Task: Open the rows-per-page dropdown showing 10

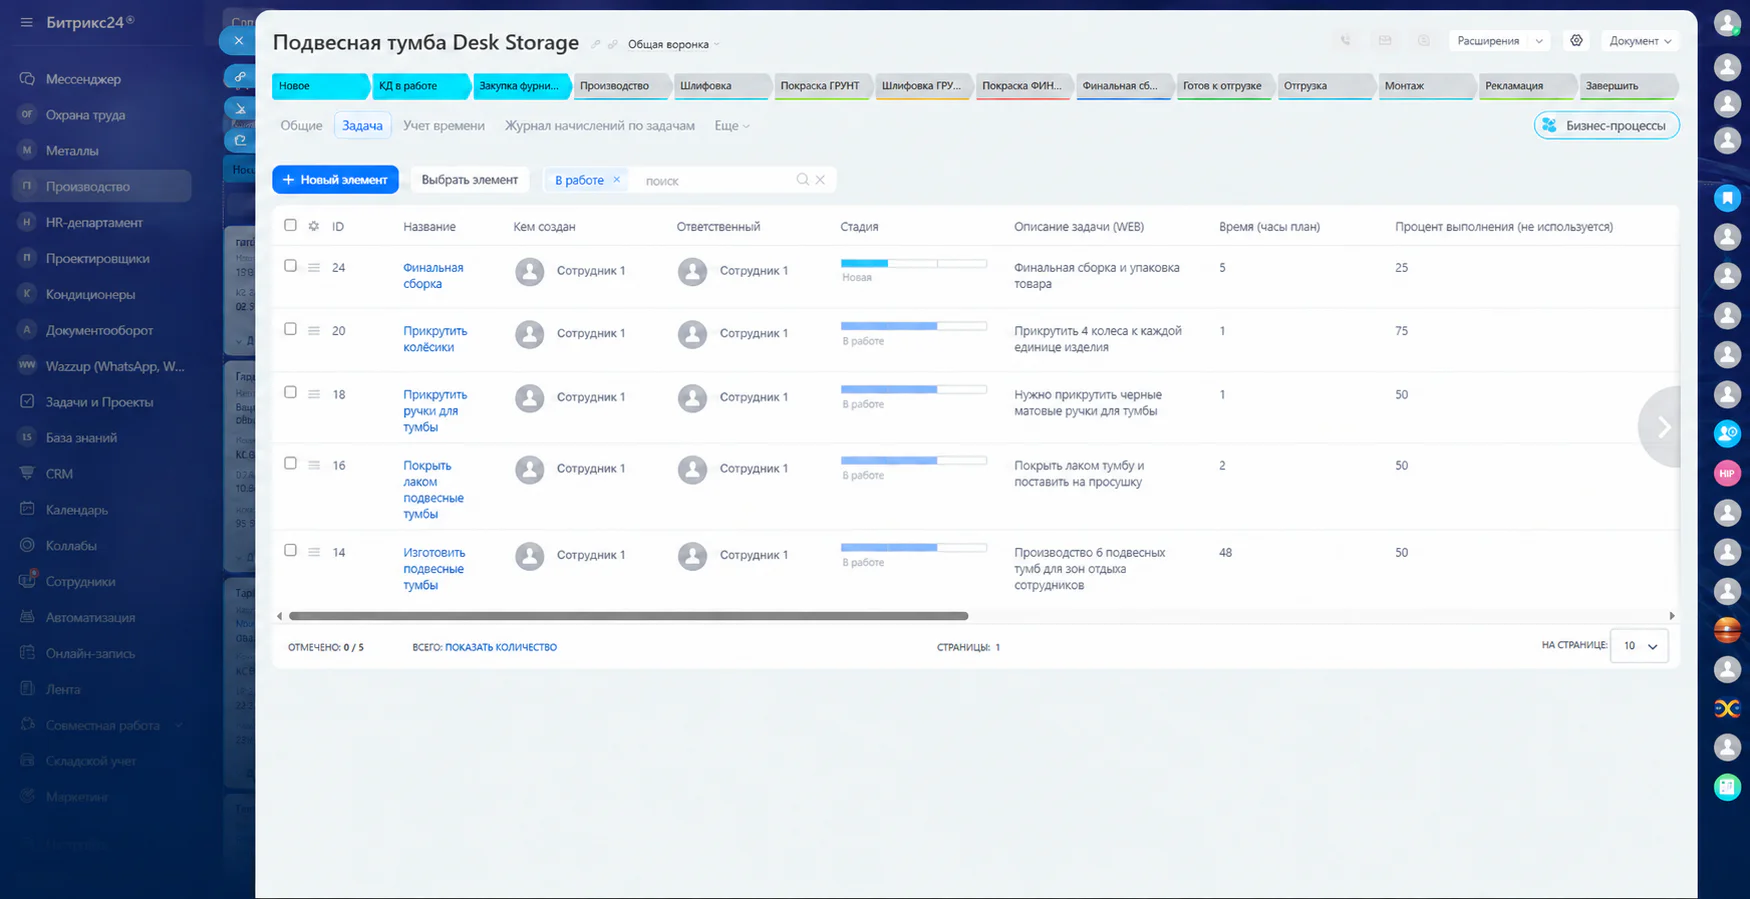Action: coord(1640,646)
